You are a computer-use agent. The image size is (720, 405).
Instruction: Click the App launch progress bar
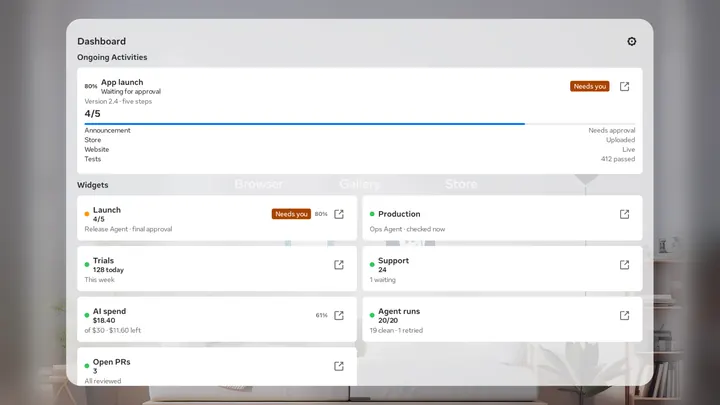360,124
